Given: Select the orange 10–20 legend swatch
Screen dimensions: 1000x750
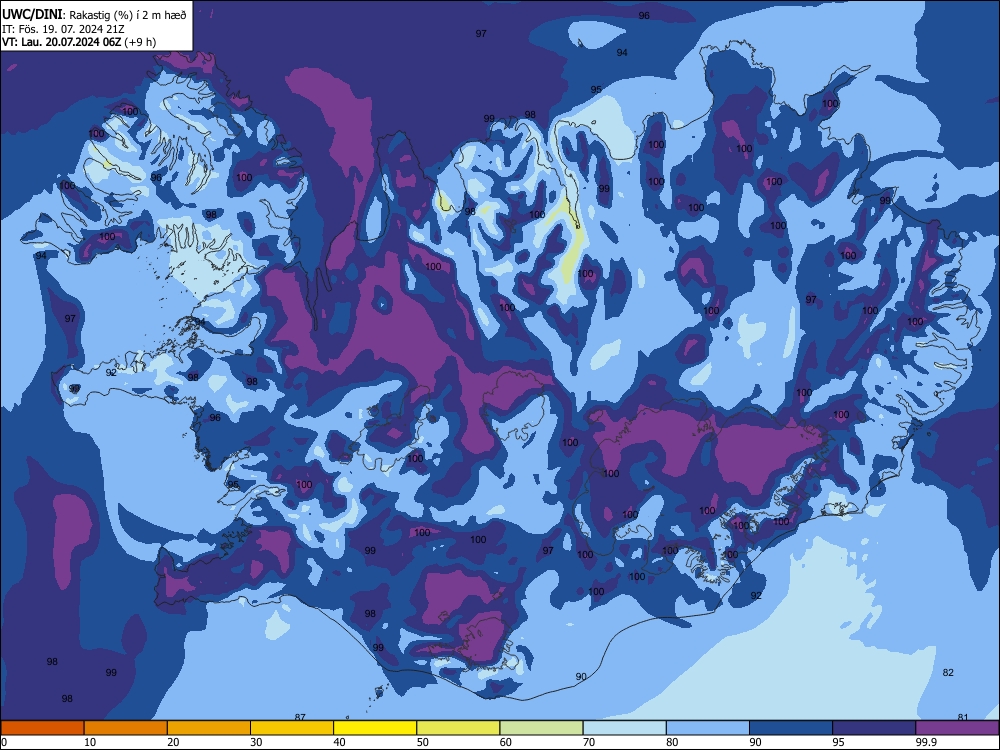Looking at the screenshot, I should 126,728.
